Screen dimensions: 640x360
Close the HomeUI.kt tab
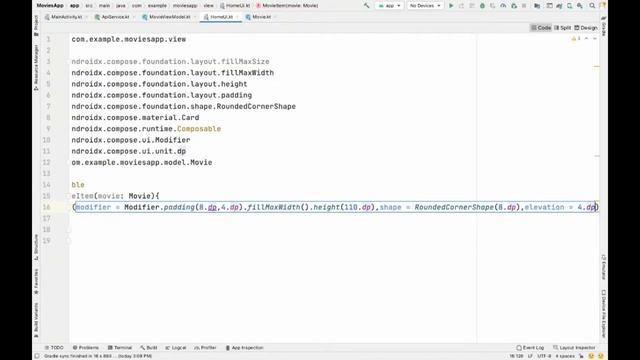pyautogui.click(x=238, y=17)
